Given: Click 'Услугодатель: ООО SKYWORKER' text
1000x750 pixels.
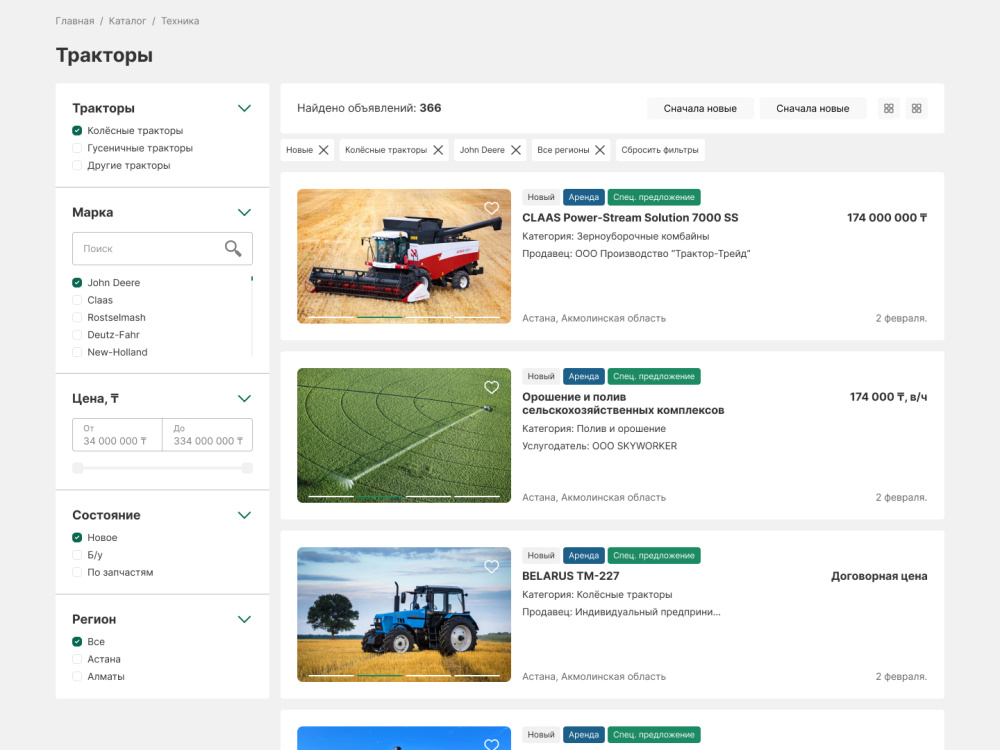Looking at the screenshot, I should pyautogui.click(x=599, y=446).
